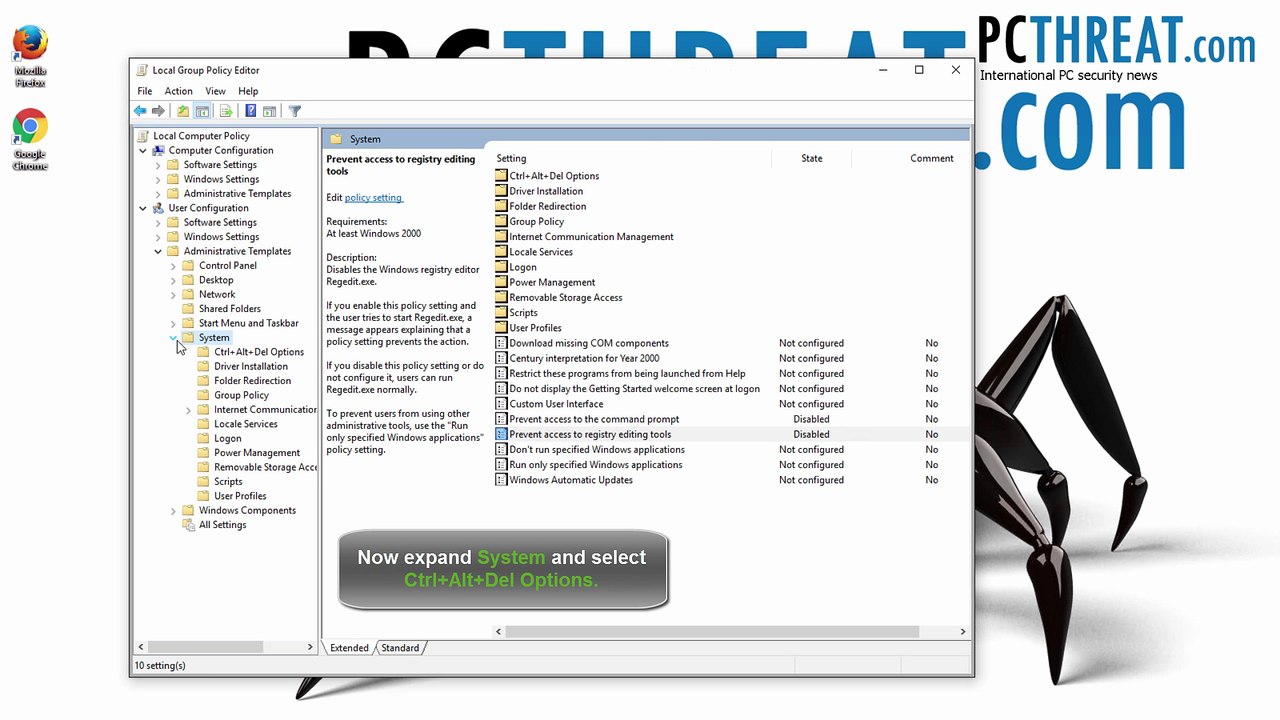Expand the Control Panel tree node

173,266
